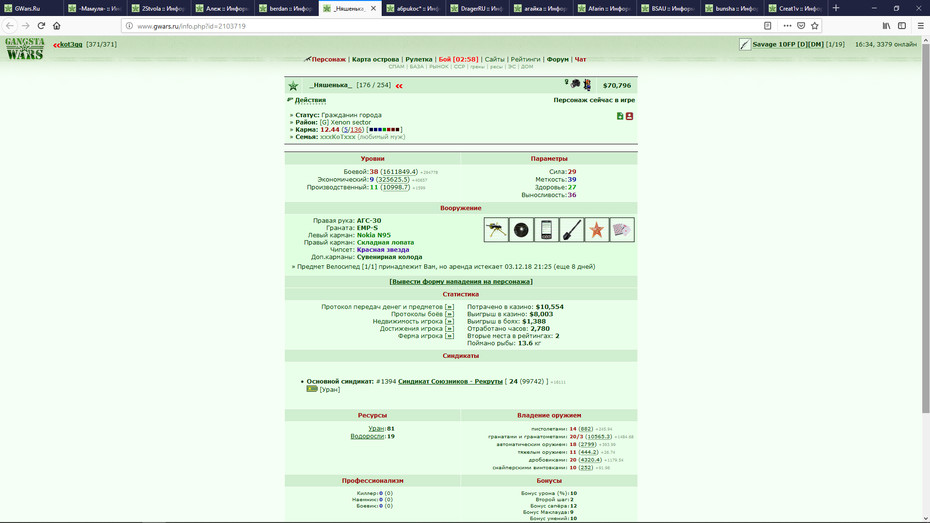Image resolution: width=930 pixels, height=523 pixels.
Task: Switch to the bunsha tab
Action: click(731, 8)
